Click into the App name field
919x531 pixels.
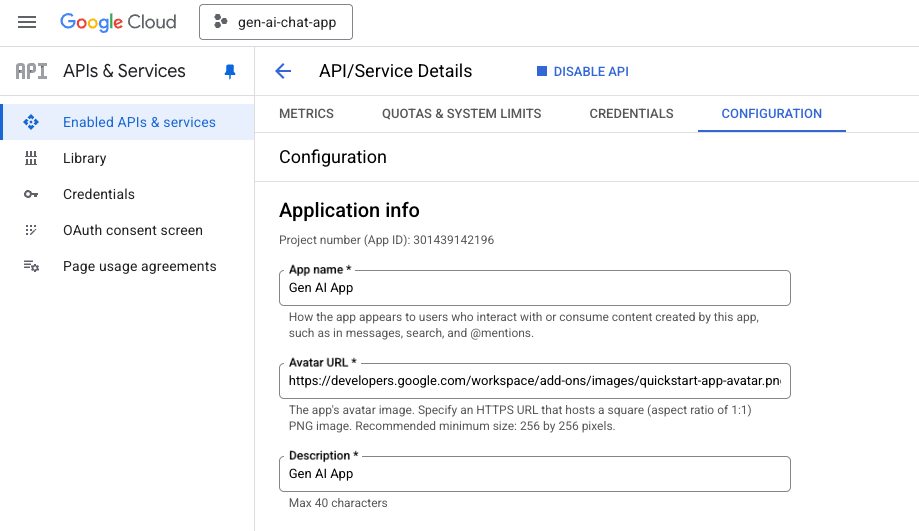click(x=534, y=288)
